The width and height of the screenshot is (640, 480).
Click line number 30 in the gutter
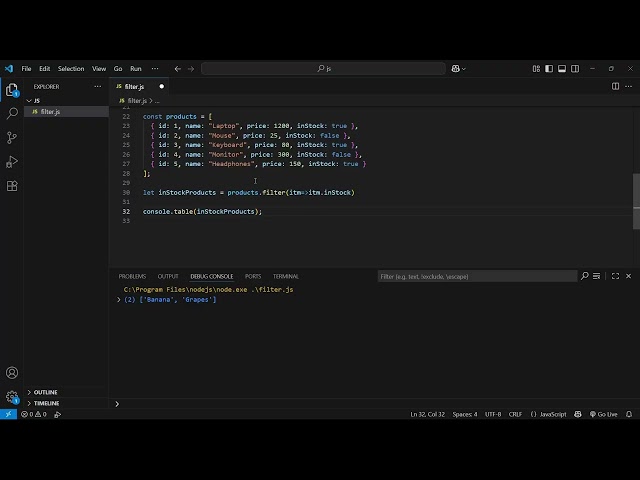126,192
